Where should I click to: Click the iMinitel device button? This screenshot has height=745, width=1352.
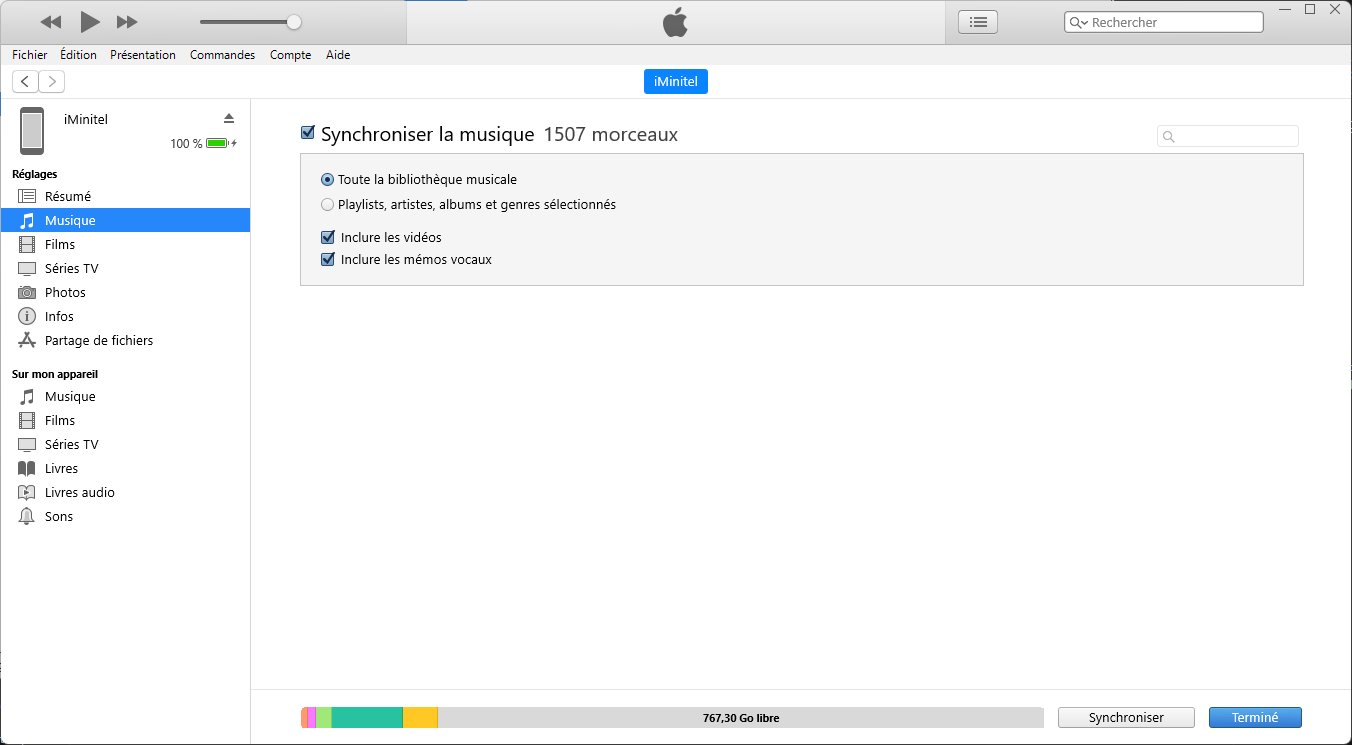(x=676, y=82)
